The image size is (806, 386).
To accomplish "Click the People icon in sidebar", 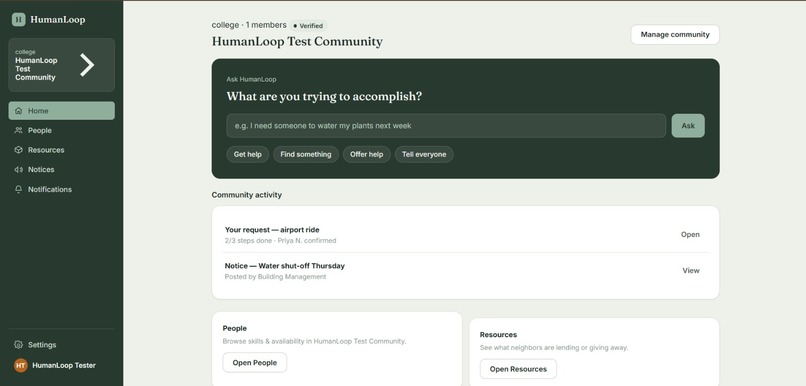I will coord(19,130).
